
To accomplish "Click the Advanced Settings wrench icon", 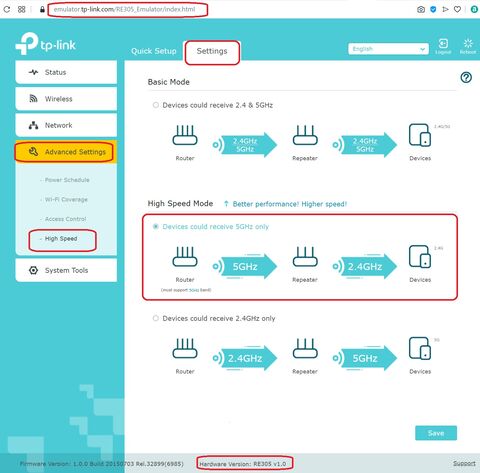I will [x=33, y=151].
